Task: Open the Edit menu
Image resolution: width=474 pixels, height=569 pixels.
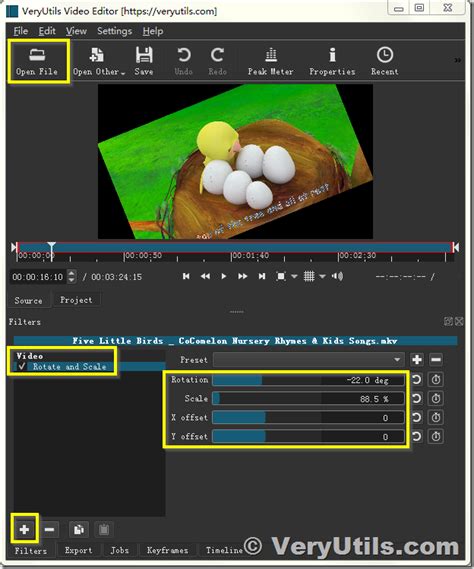Action: coord(47,31)
